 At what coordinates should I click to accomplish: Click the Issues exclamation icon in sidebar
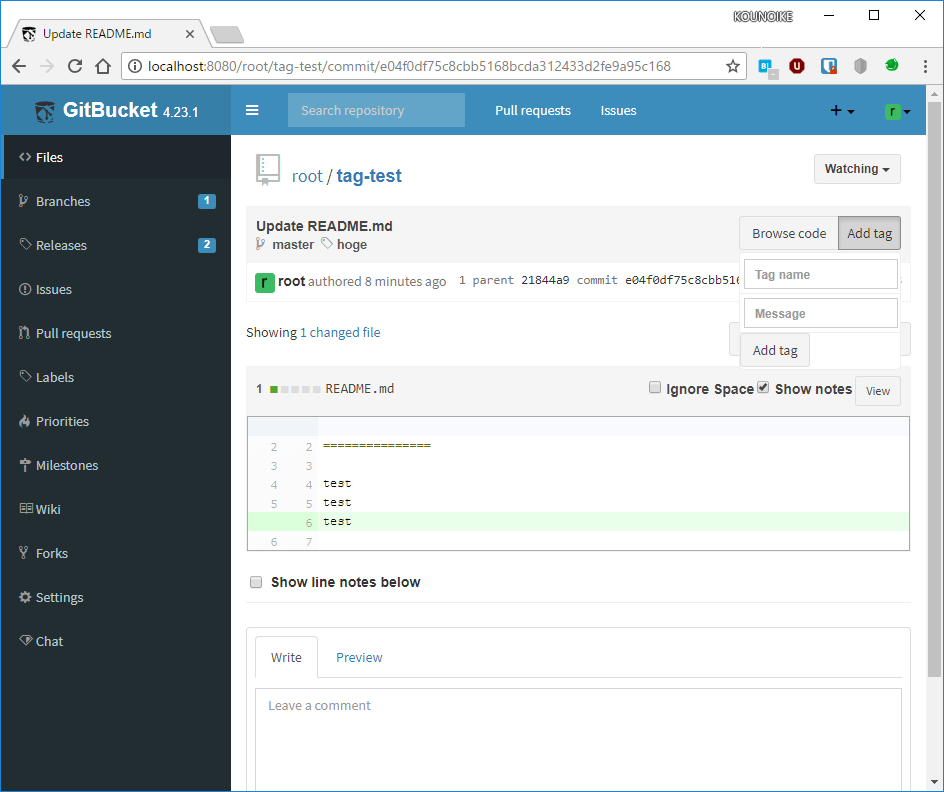pyautogui.click(x=25, y=289)
